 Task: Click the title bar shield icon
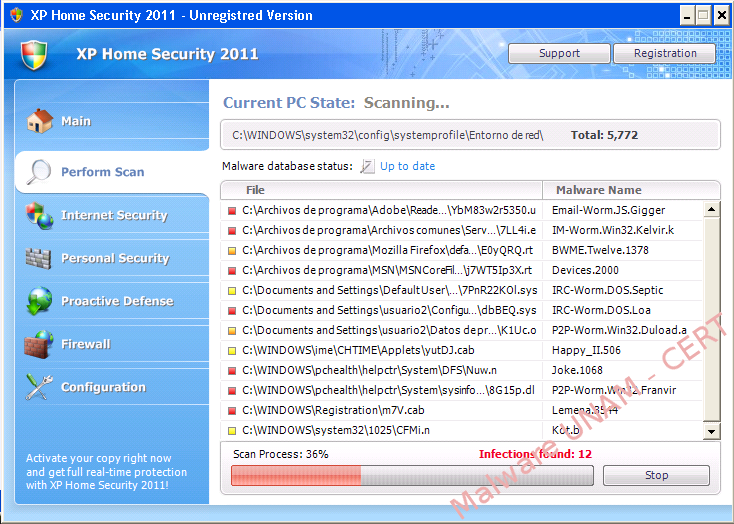click(x=16, y=15)
